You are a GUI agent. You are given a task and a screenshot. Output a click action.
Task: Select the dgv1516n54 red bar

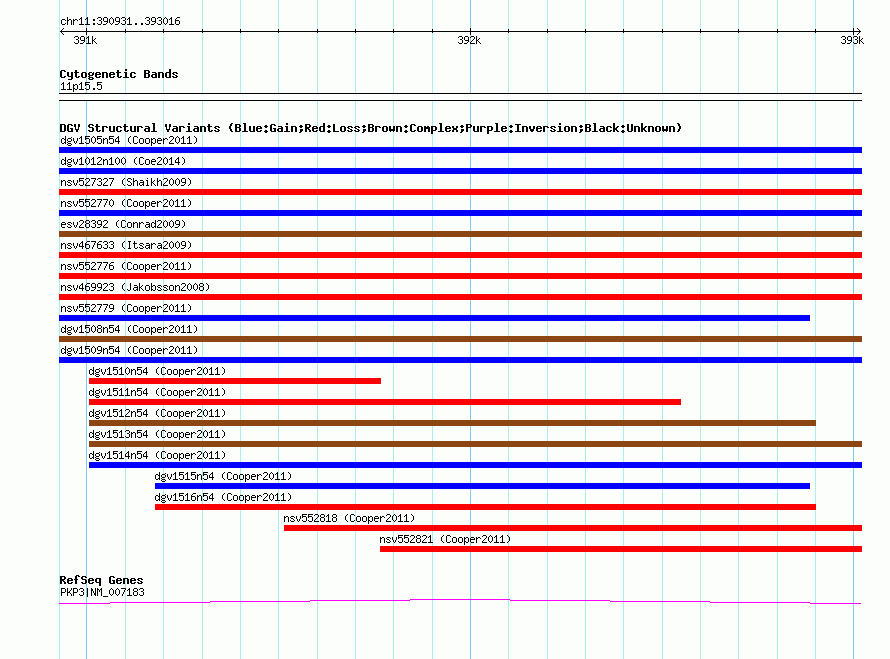click(x=485, y=507)
